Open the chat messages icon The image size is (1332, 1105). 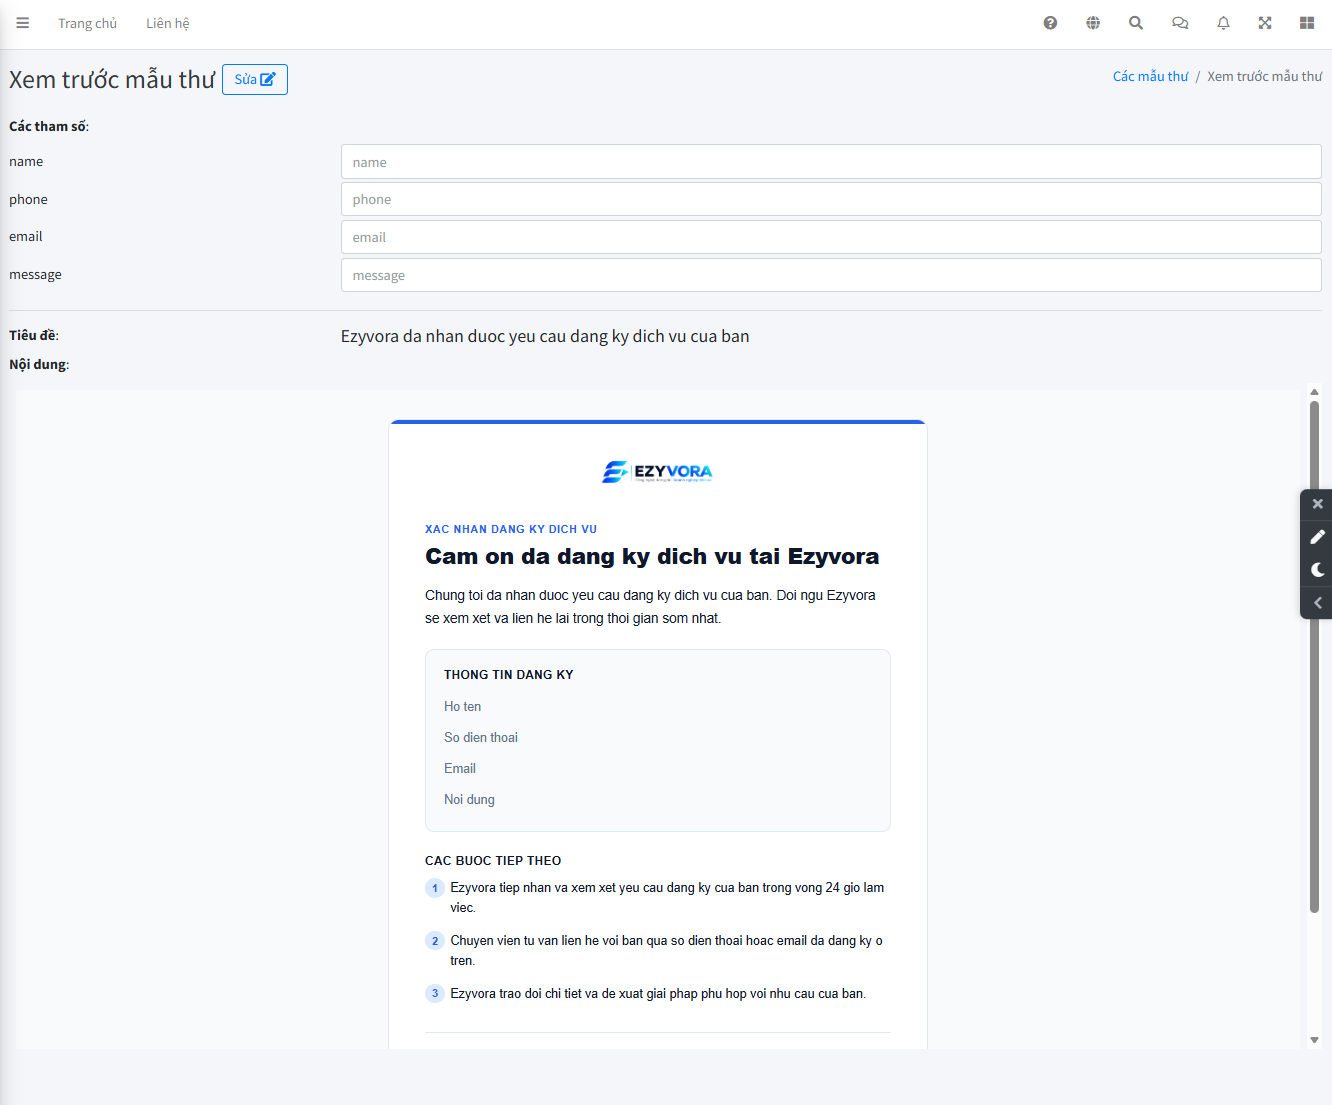coord(1180,23)
